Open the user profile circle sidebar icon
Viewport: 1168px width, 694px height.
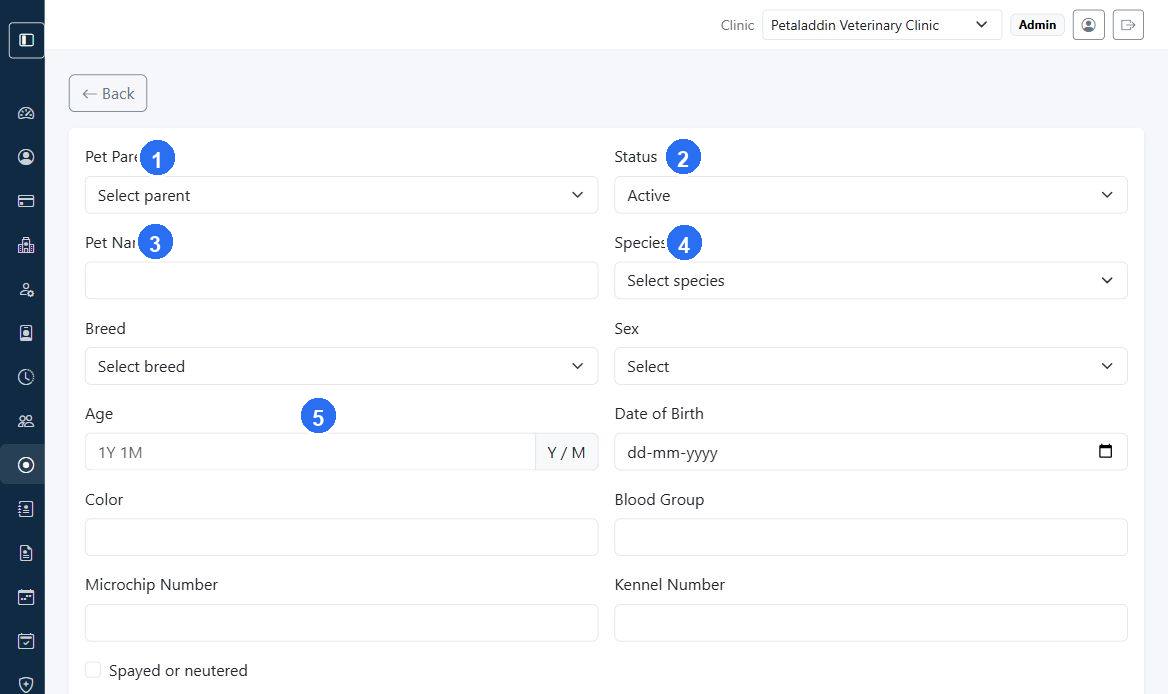26,157
